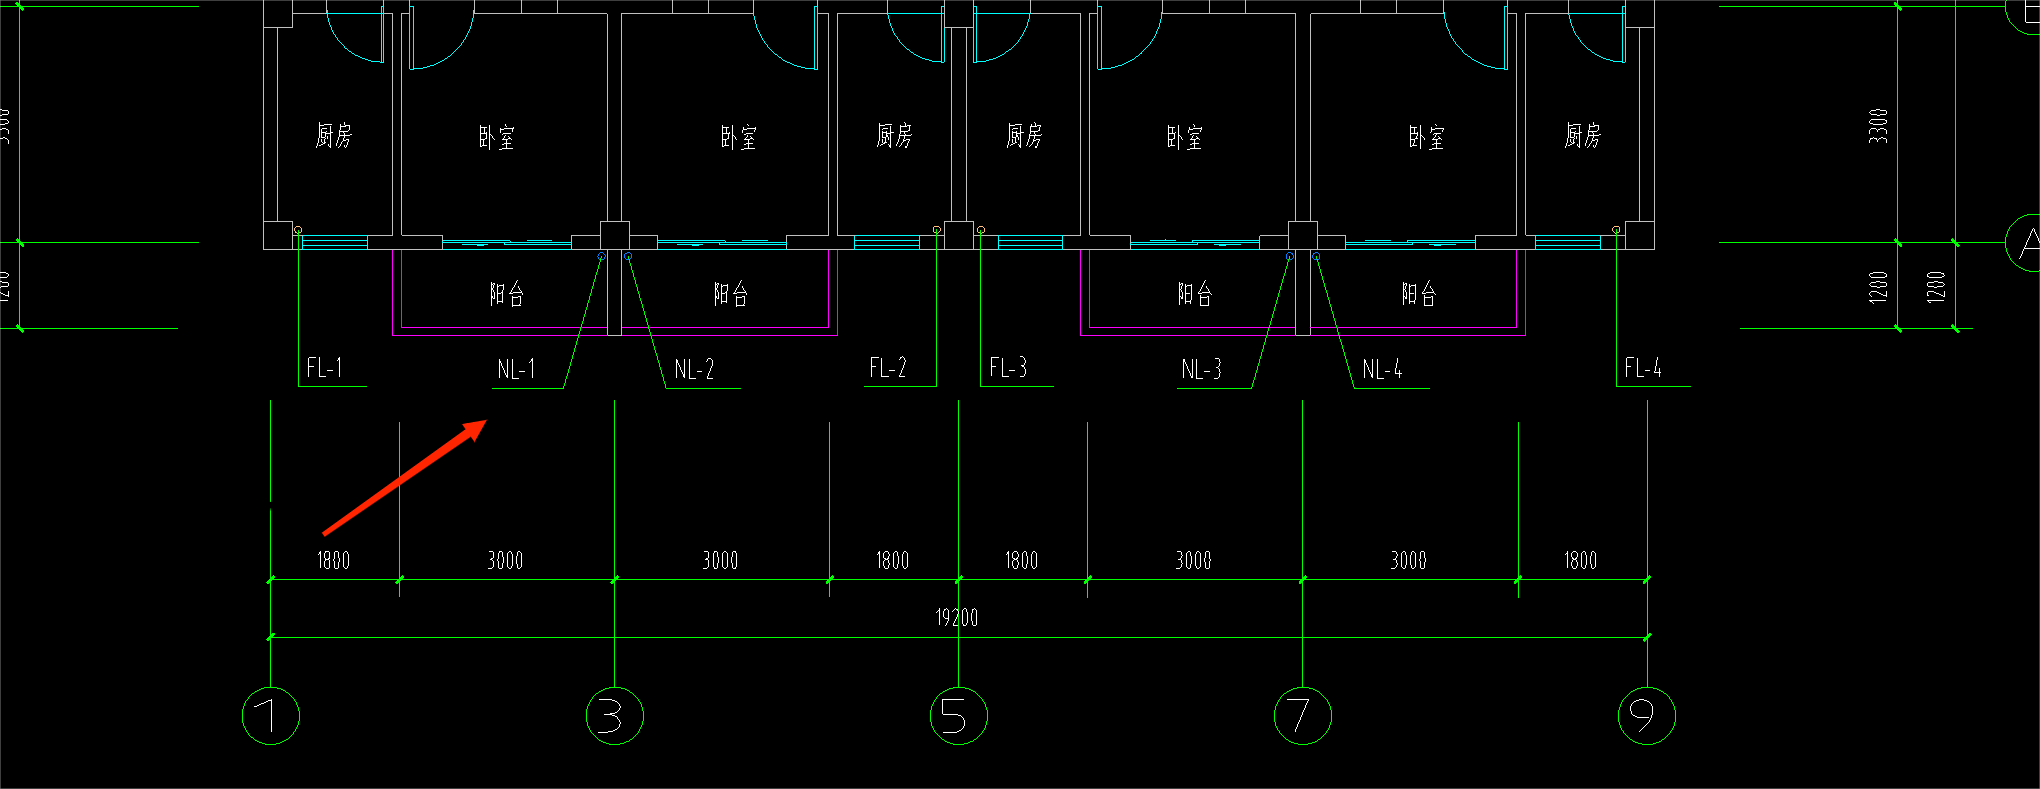2040x789 pixels.
Task: Select the NL-2 pipe label
Action: 694,370
